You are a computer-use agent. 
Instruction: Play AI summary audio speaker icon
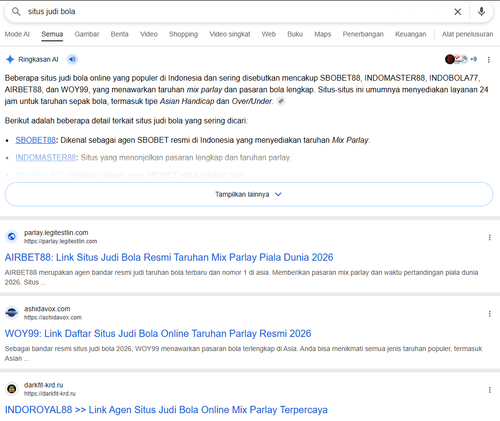pyautogui.click(x=72, y=59)
